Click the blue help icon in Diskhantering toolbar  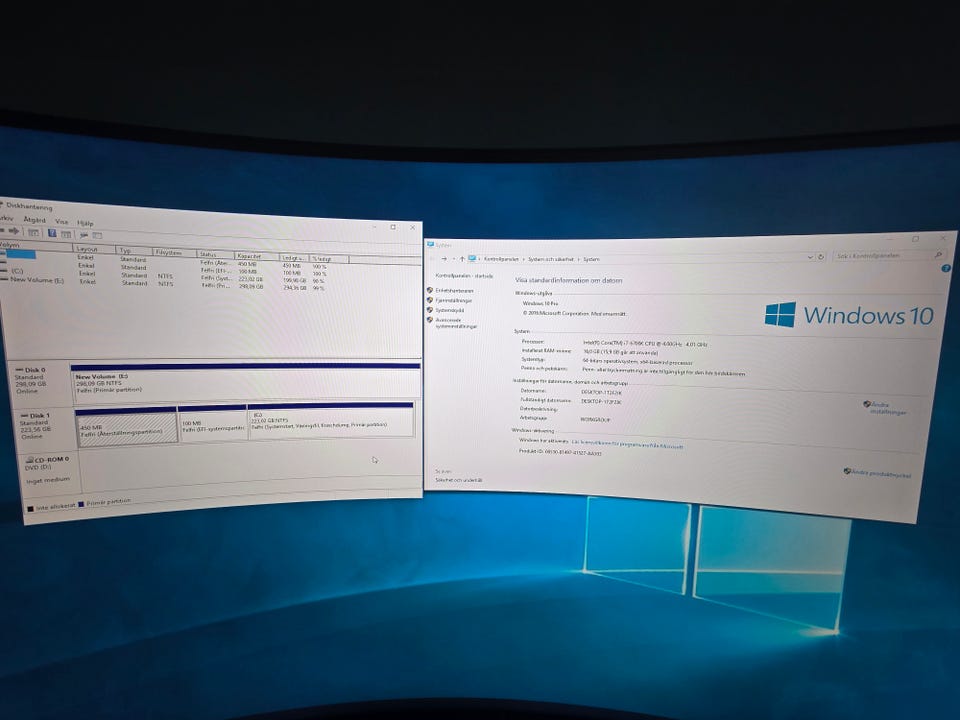[52, 233]
